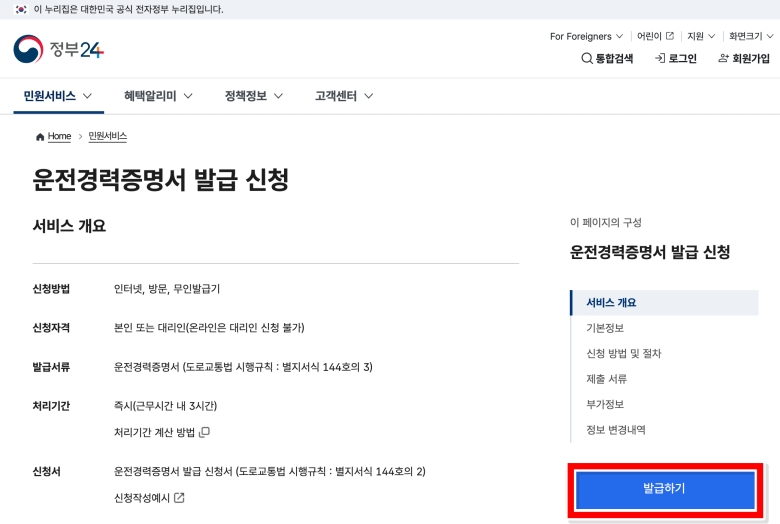Click the 신청자격 row label
This screenshot has height=524, width=780.
pyautogui.click(x=51, y=328)
